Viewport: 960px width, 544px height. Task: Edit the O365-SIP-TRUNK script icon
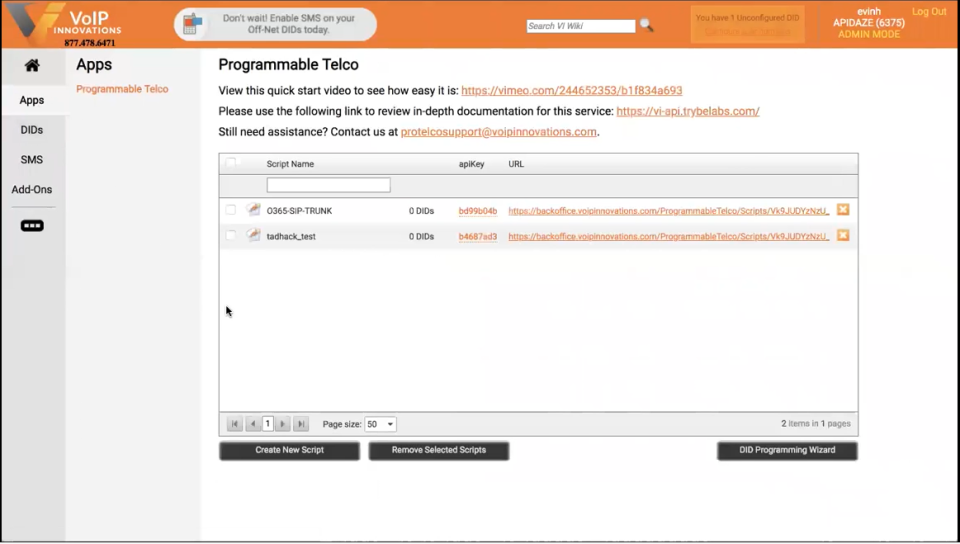click(x=253, y=210)
